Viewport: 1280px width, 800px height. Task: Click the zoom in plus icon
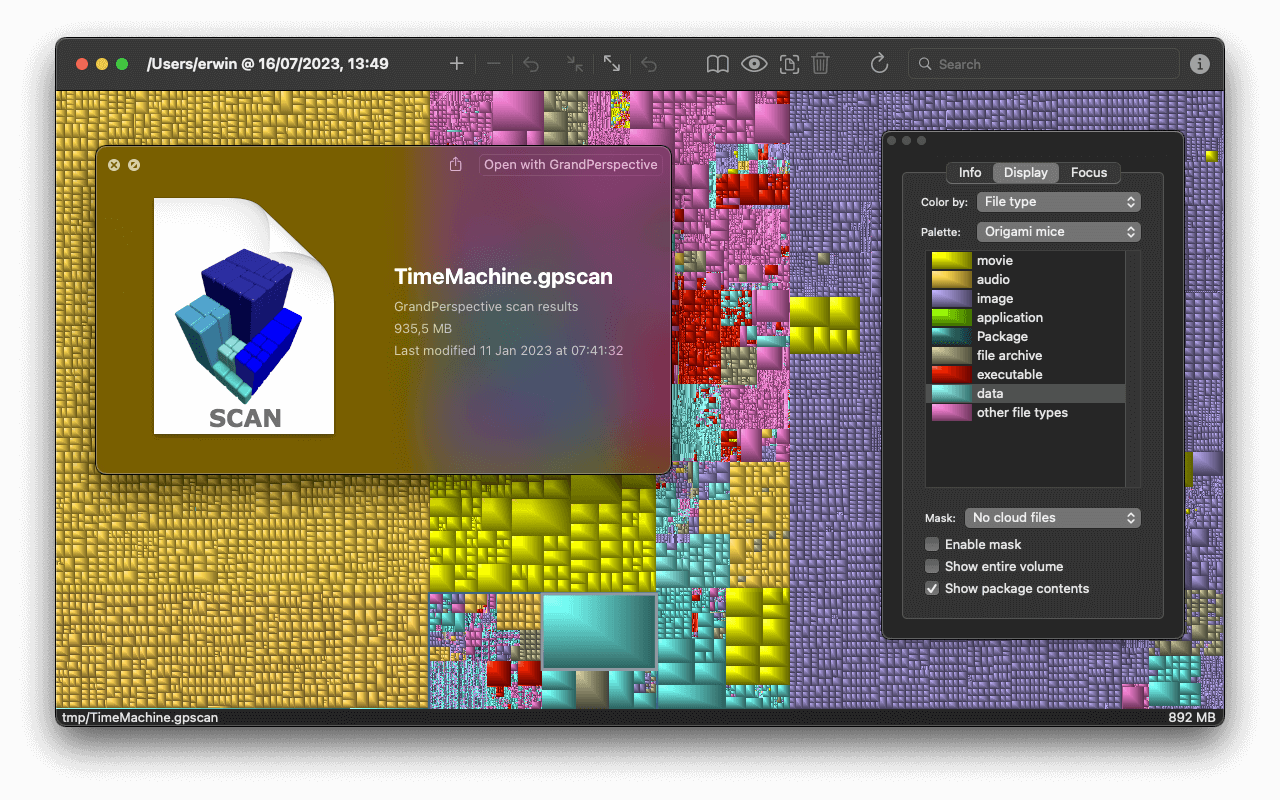[457, 64]
